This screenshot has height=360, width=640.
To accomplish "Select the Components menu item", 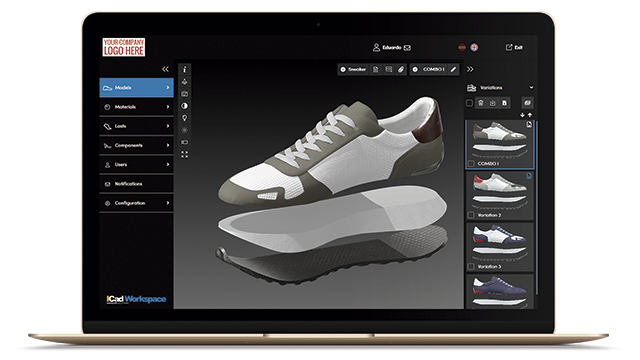I will tap(136, 145).
